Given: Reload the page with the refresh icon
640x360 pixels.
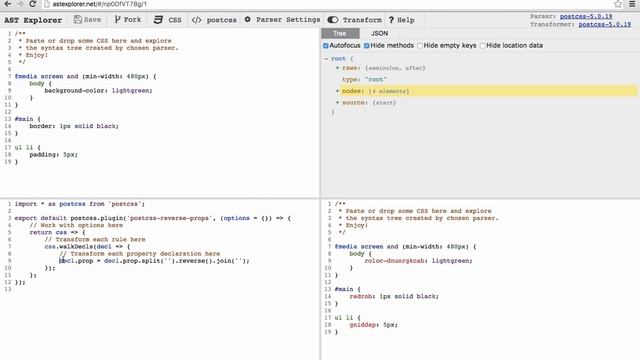Looking at the screenshot, I should (33, 4).
